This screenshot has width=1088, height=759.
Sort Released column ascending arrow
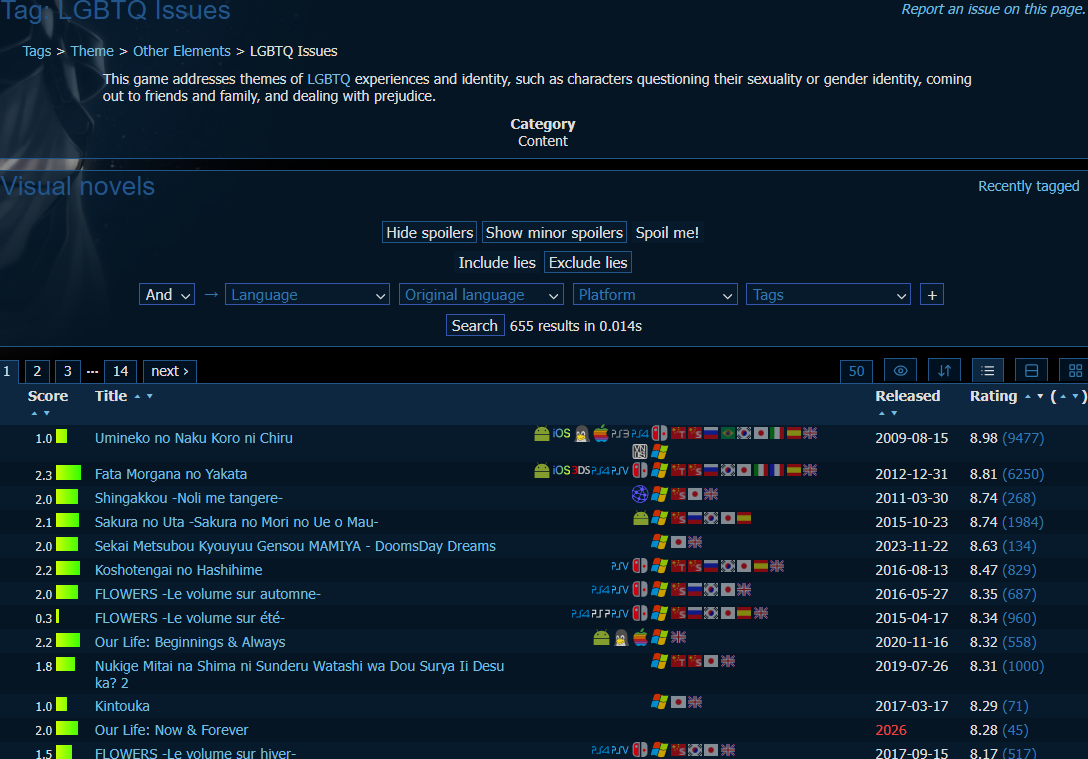point(882,413)
